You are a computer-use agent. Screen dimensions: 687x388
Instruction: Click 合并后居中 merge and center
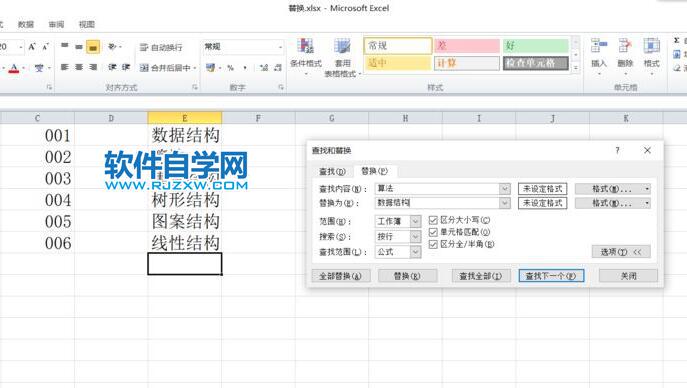(165, 67)
